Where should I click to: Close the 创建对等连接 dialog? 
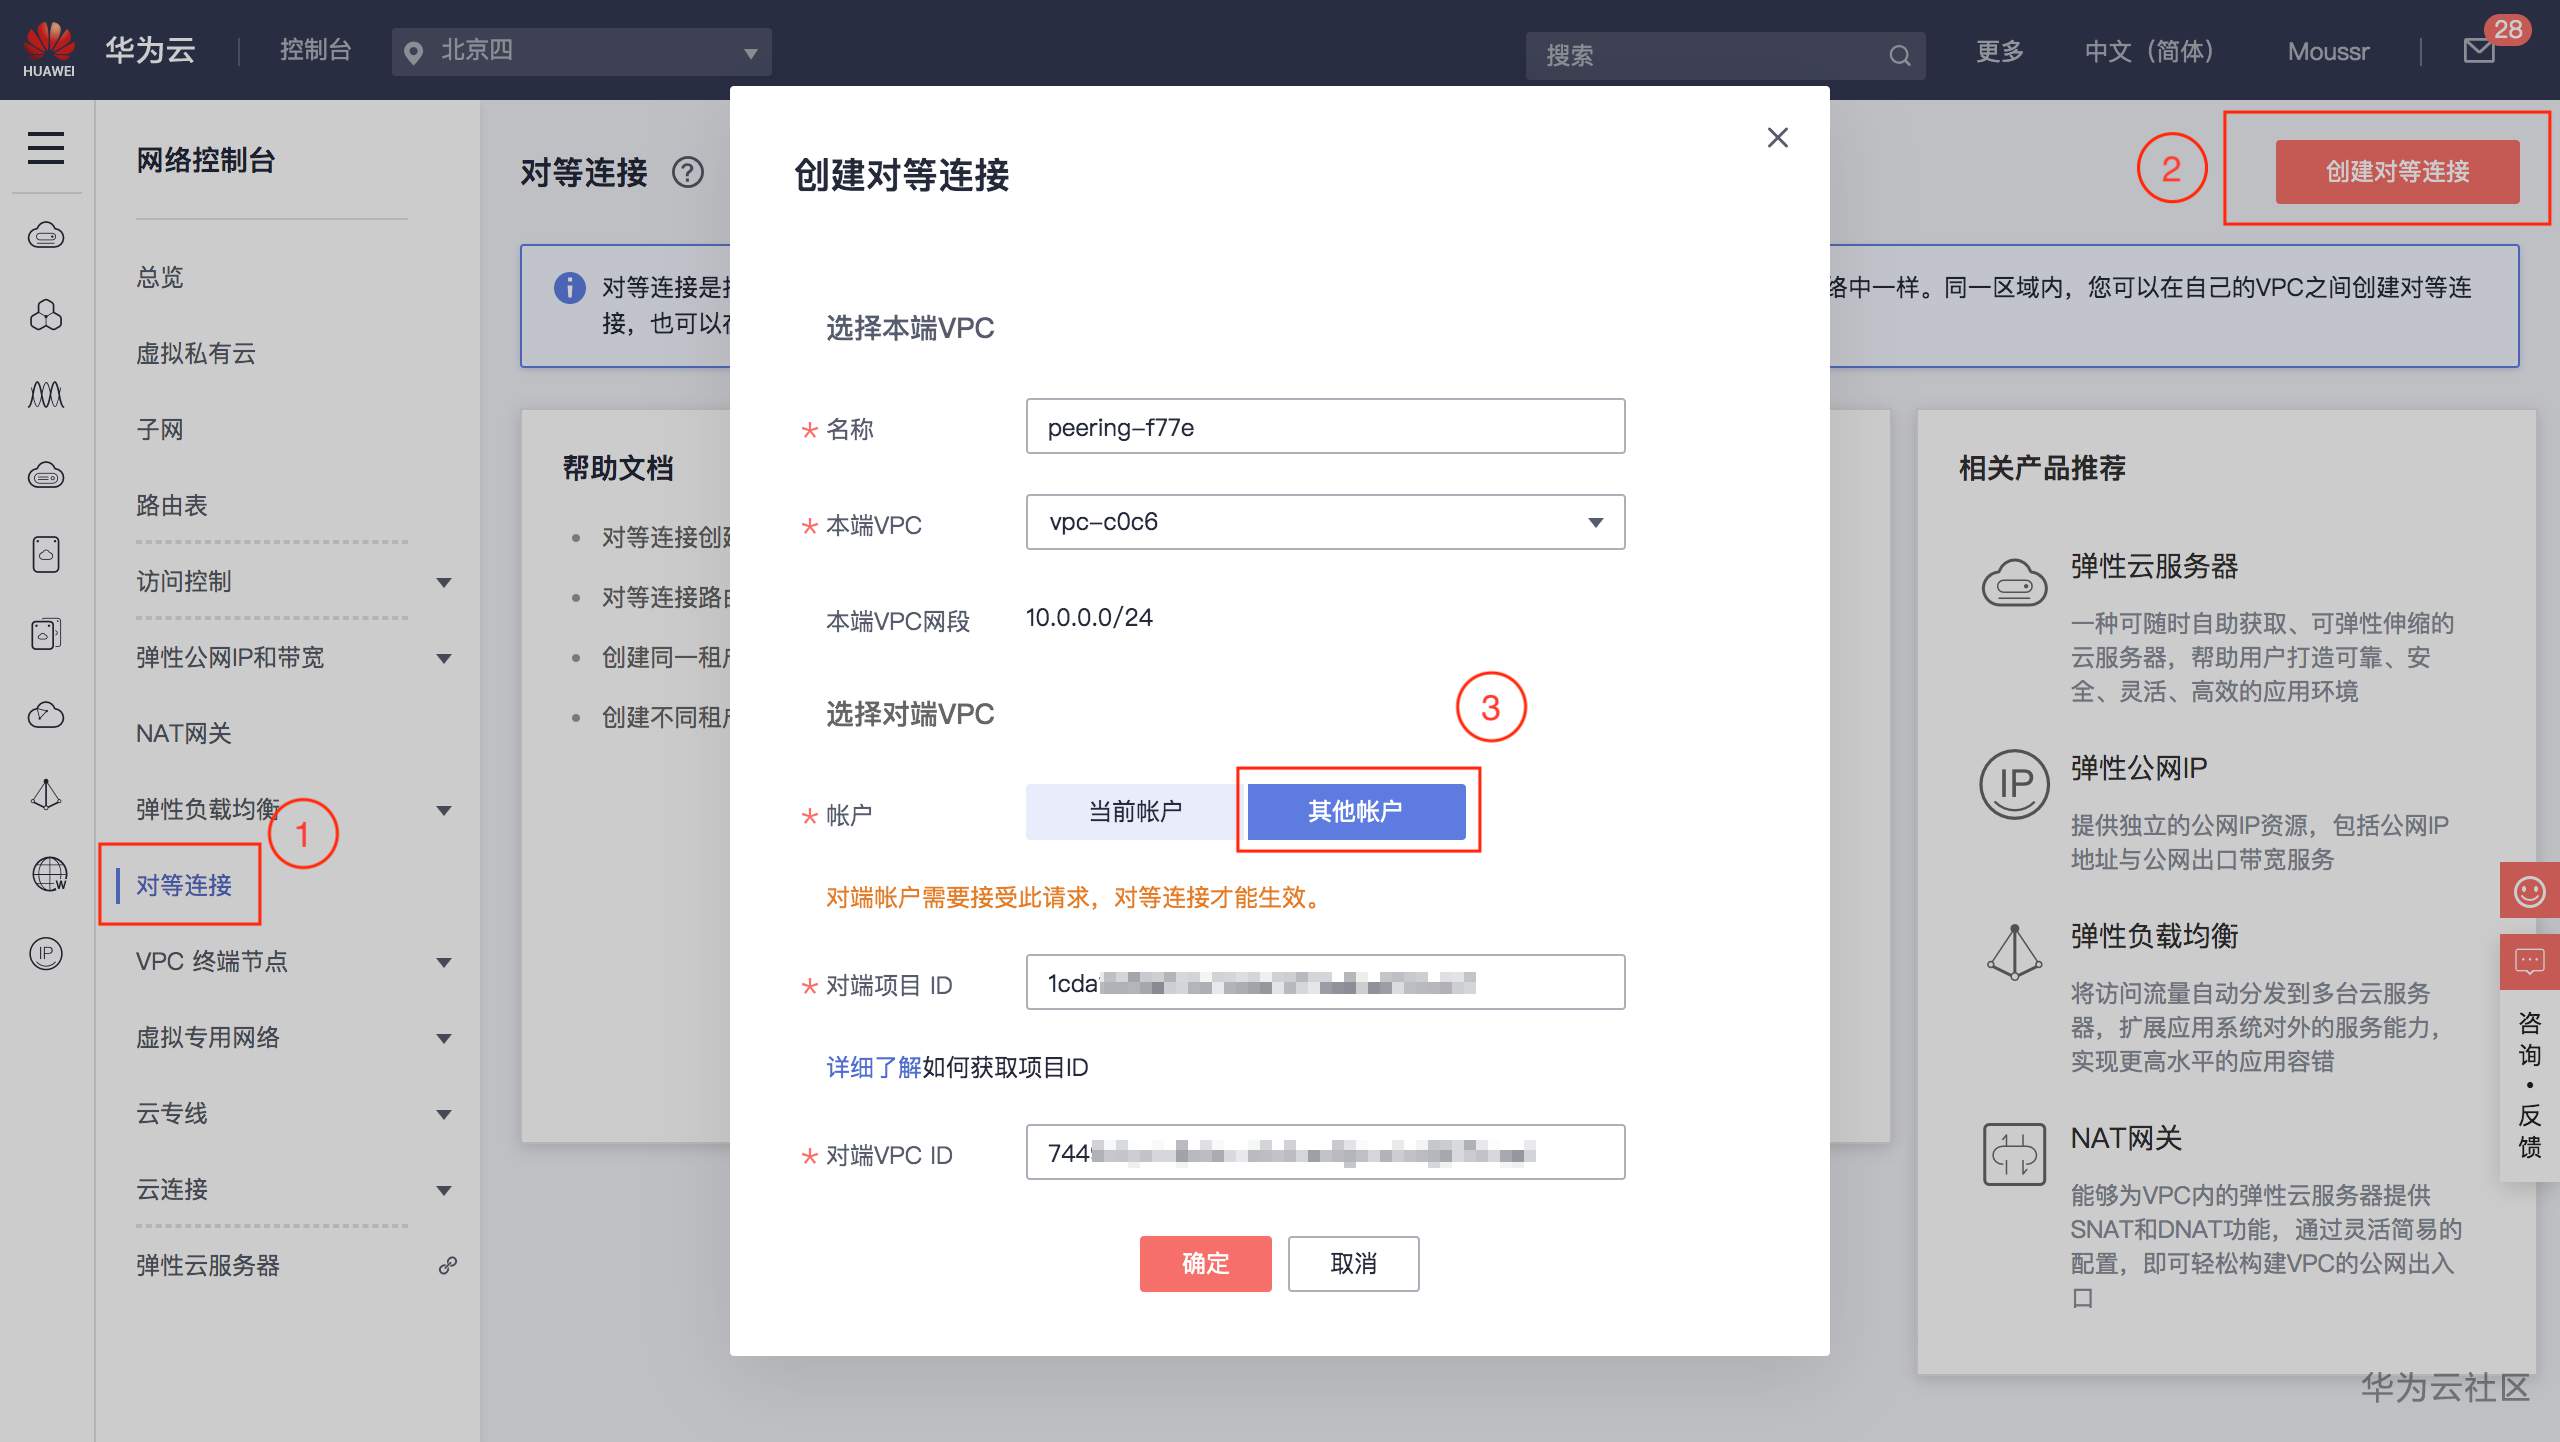click(x=1777, y=137)
